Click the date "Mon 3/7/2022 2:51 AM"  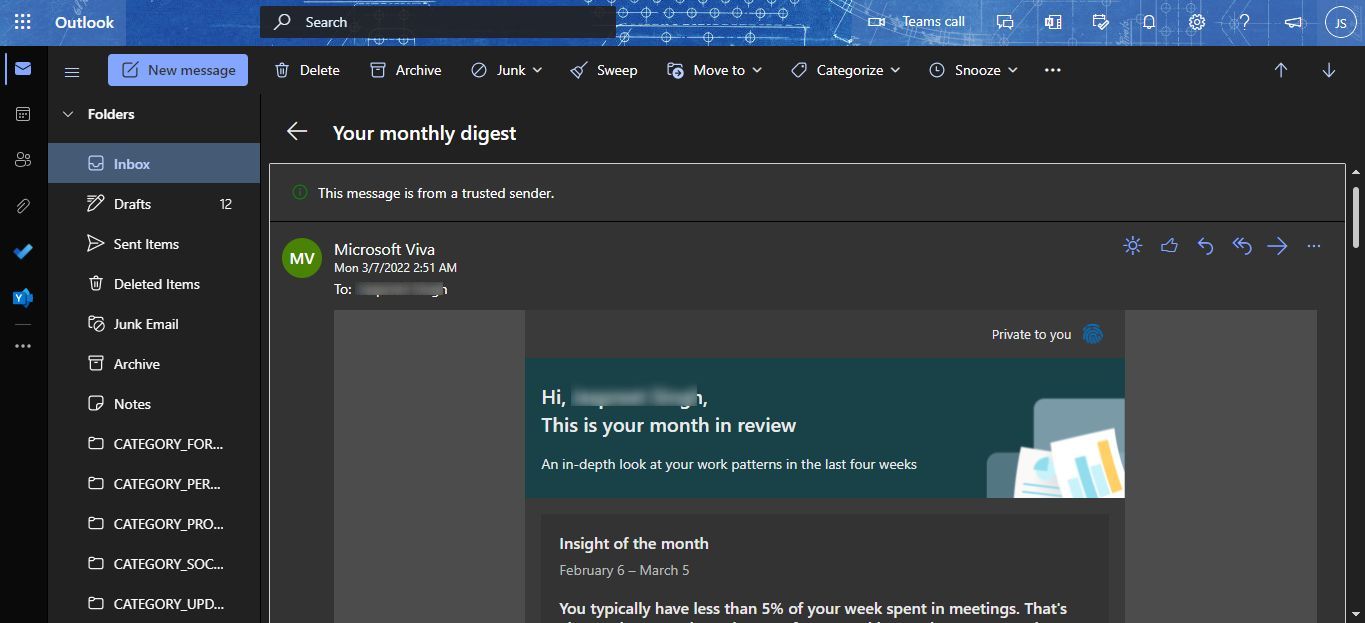coord(395,268)
